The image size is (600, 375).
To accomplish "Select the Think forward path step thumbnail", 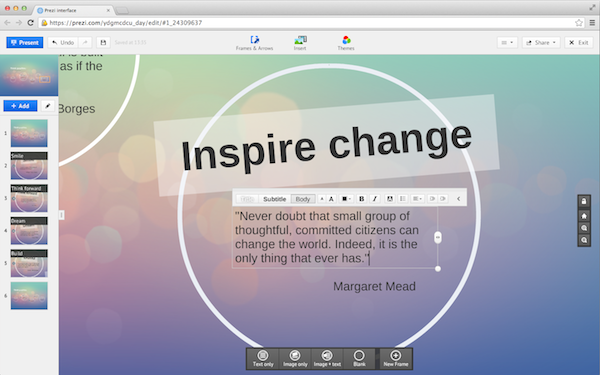I will click(29, 198).
